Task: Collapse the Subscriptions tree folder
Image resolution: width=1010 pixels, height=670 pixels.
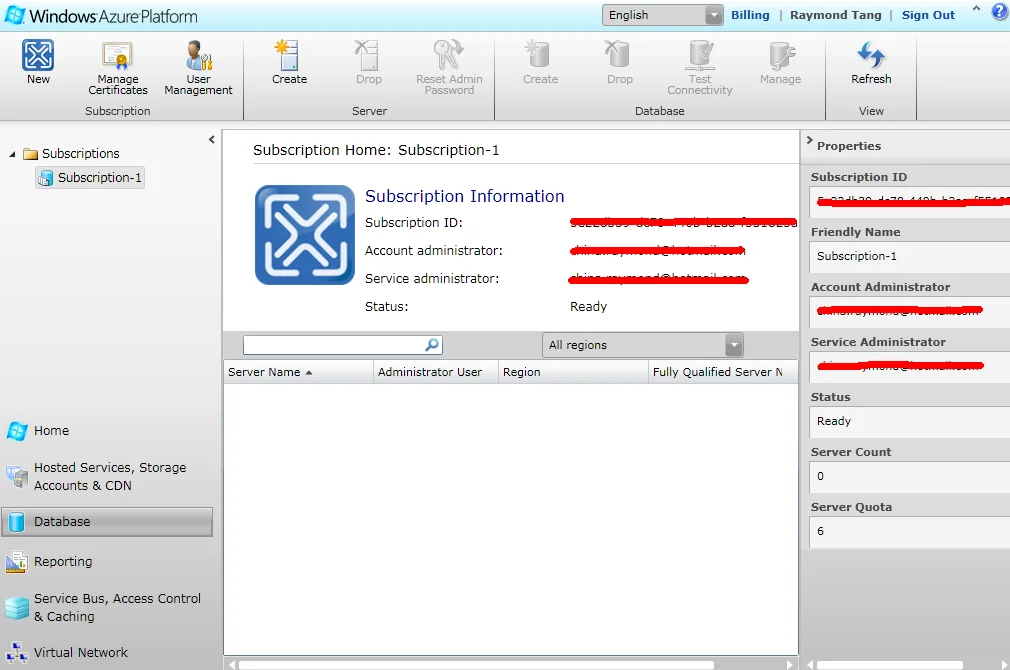Action: coord(12,154)
